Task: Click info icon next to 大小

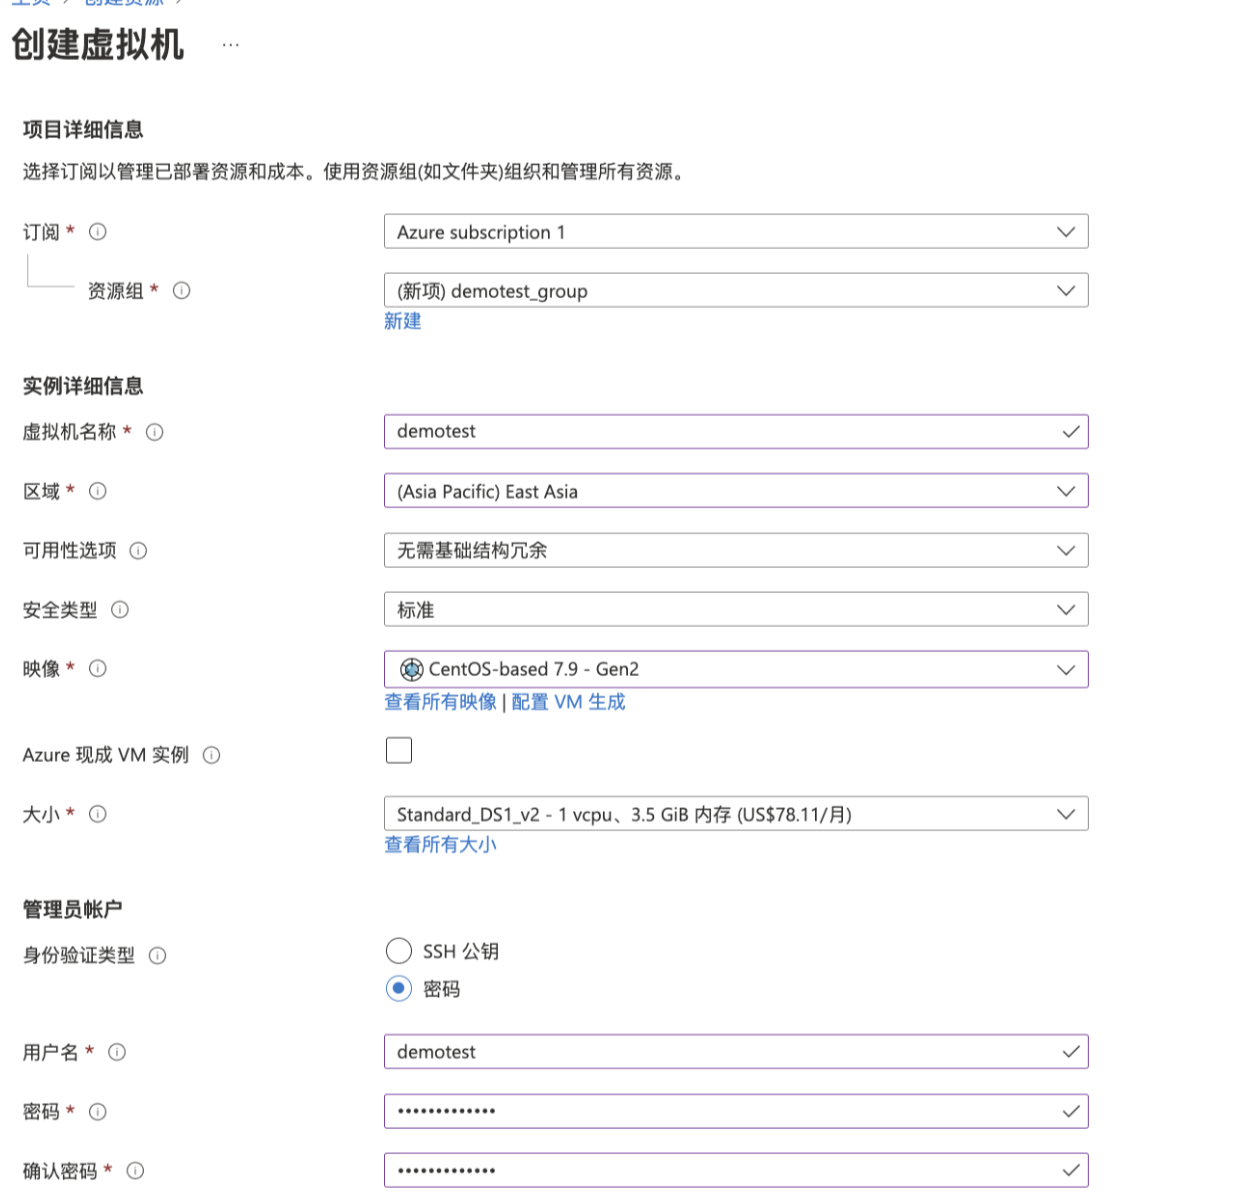Action: coord(98,814)
